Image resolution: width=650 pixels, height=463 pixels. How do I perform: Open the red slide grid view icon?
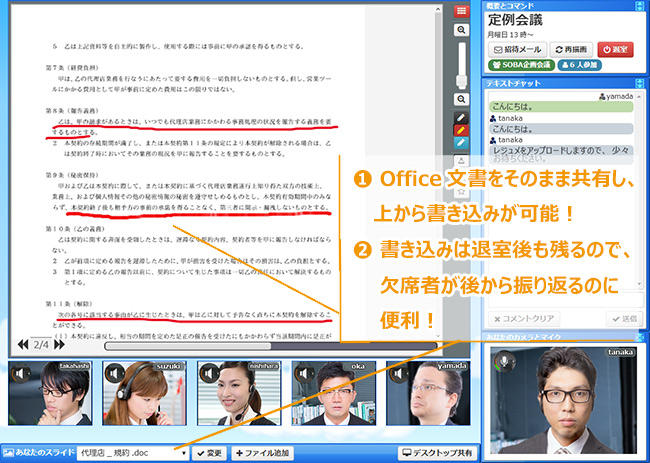(461, 11)
